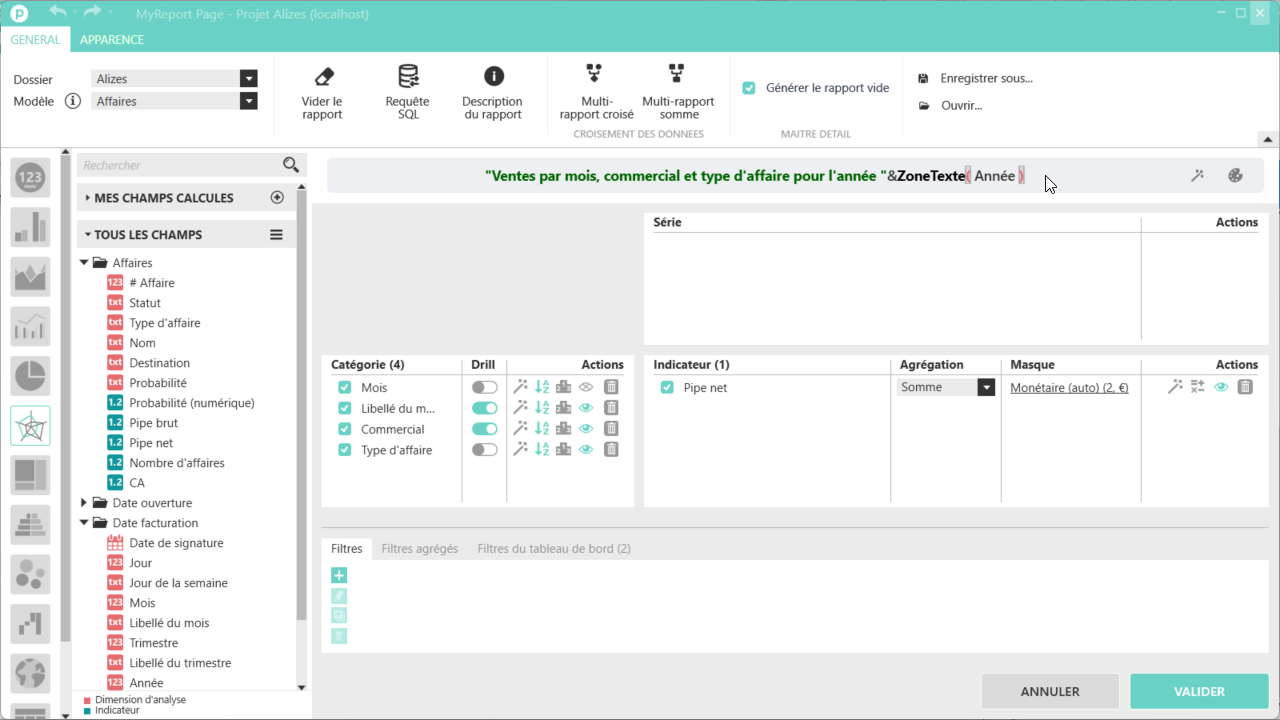Select the pie chart type in sidebar

point(30,376)
